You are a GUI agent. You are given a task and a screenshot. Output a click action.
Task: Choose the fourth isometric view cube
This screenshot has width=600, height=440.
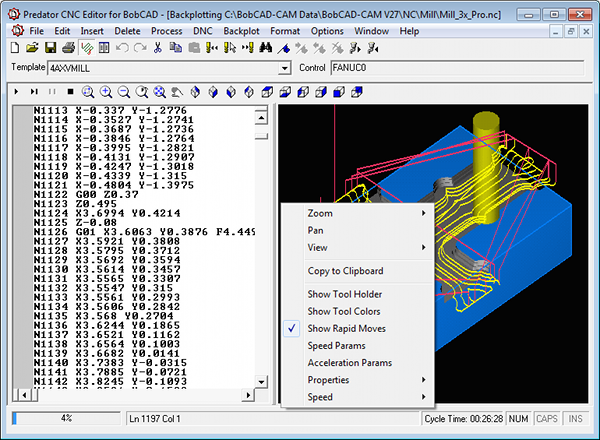coord(249,92)
